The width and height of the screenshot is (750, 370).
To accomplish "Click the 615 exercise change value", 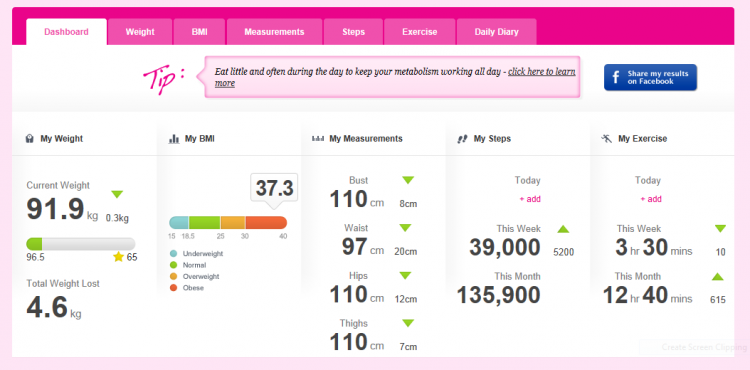I will tap(718, 300).
